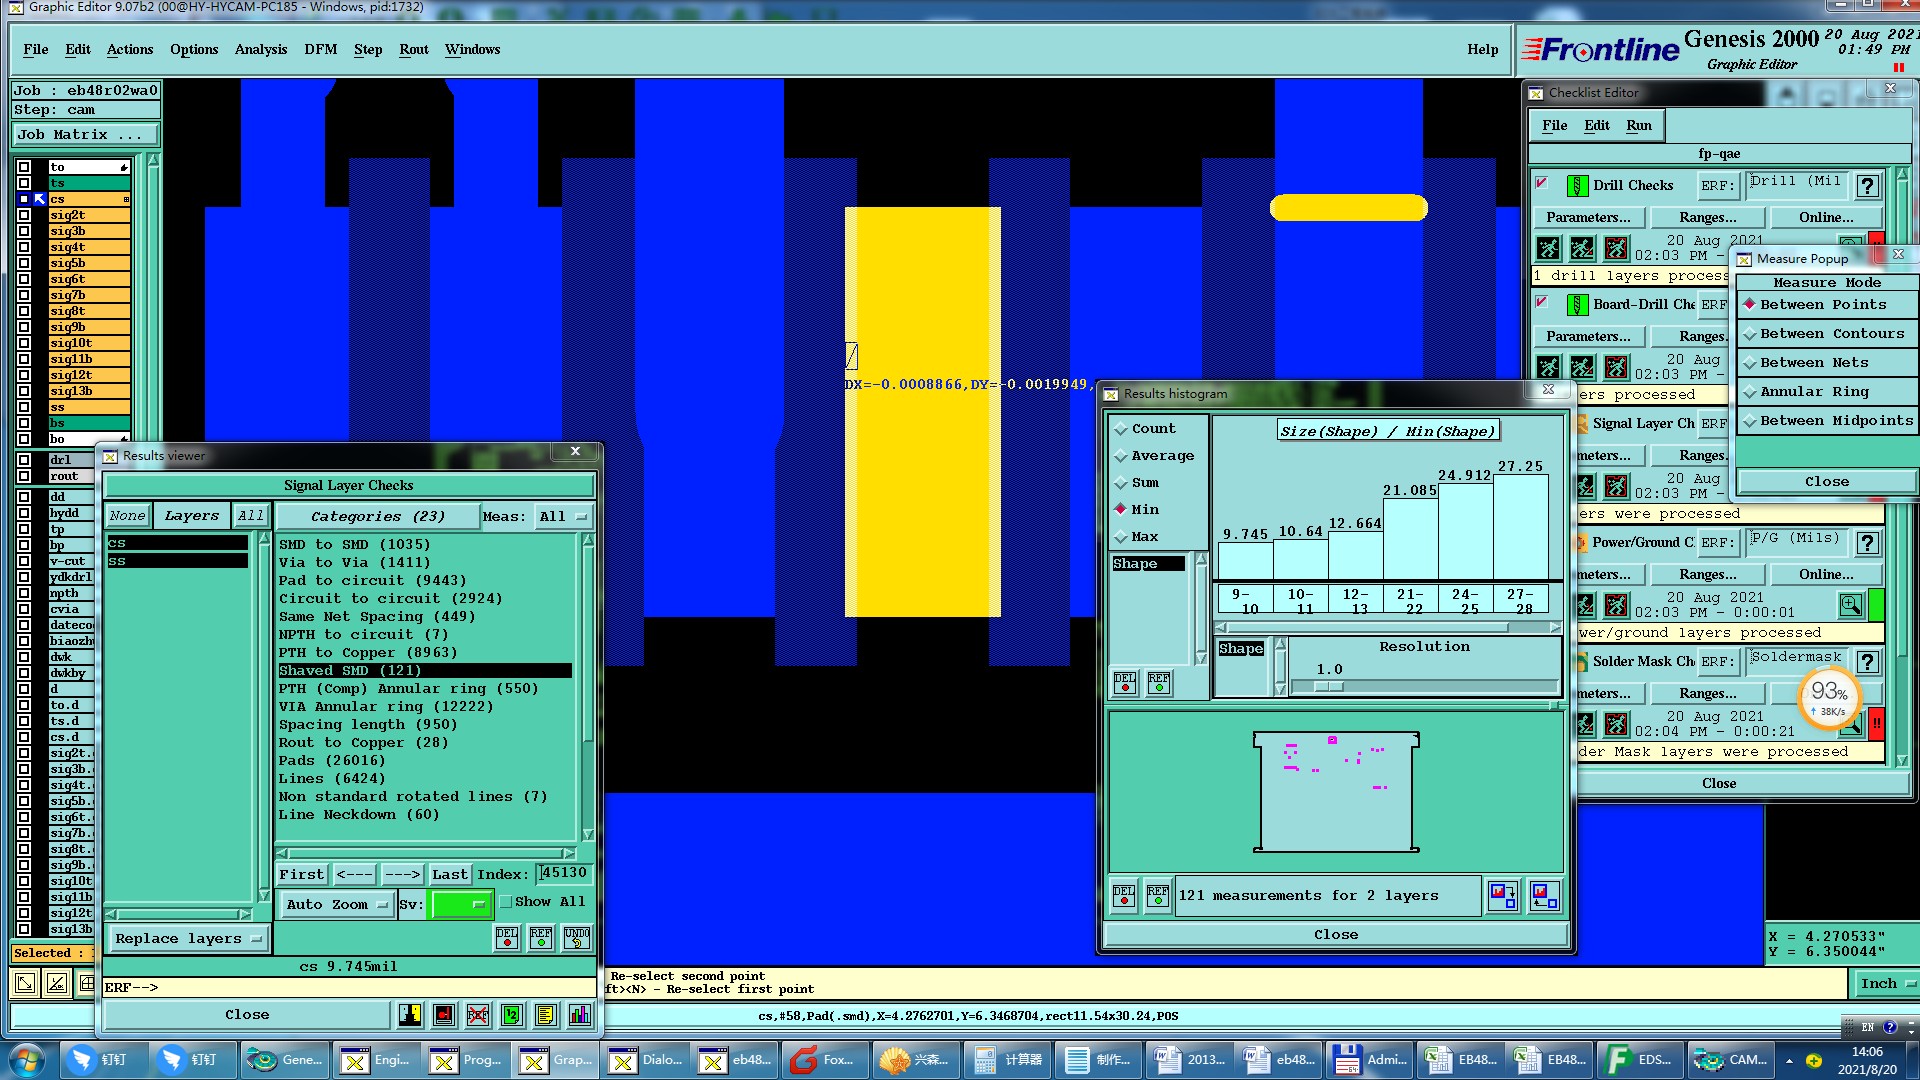Image resolution: width=1920 pixels, height=1080 pixels.
Task: Open Windows Start button
Action: [x=27, y=1059]
